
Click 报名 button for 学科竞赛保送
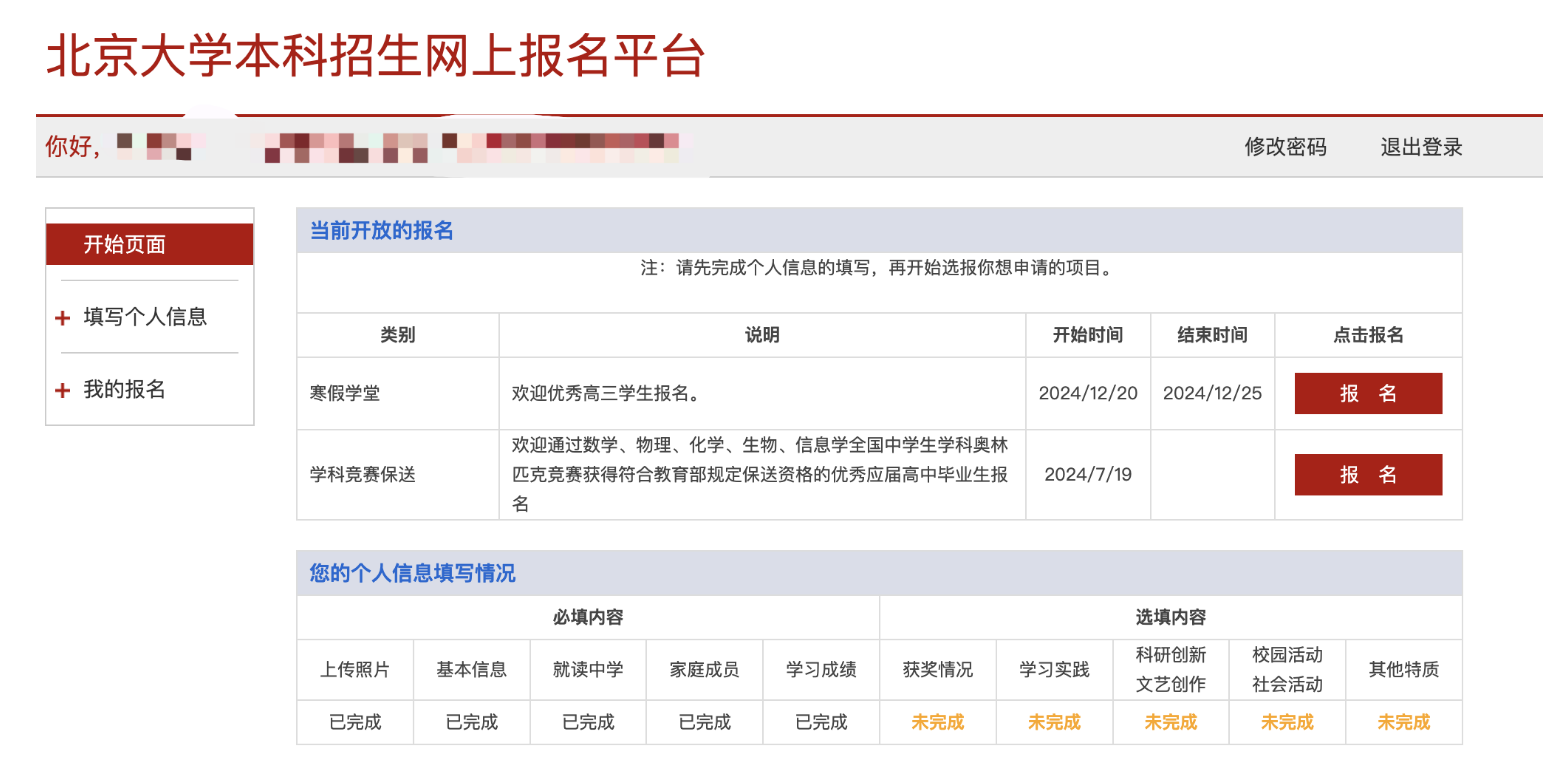(1368, 474)
